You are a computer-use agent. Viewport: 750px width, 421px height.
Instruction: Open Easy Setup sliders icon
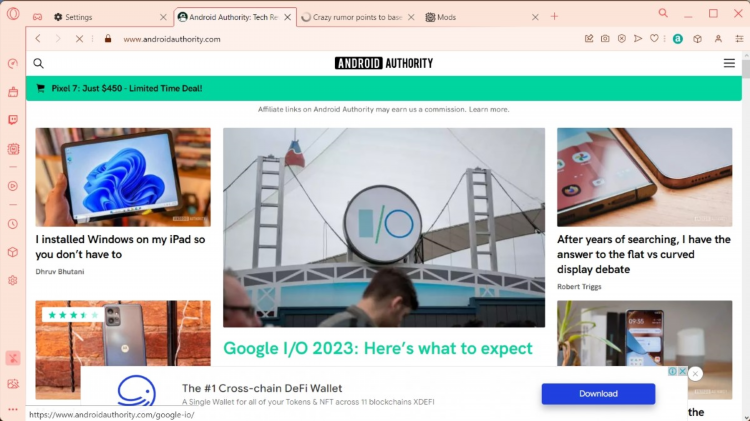click(739, 39)
